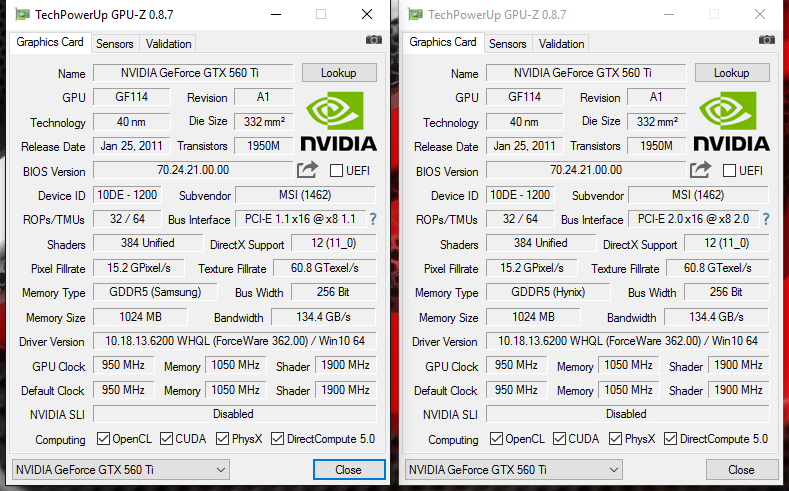This screenshot has height=491, width=789.
Task: Switch to Sensors tab in right window
Action: click(x=508, y=44)
